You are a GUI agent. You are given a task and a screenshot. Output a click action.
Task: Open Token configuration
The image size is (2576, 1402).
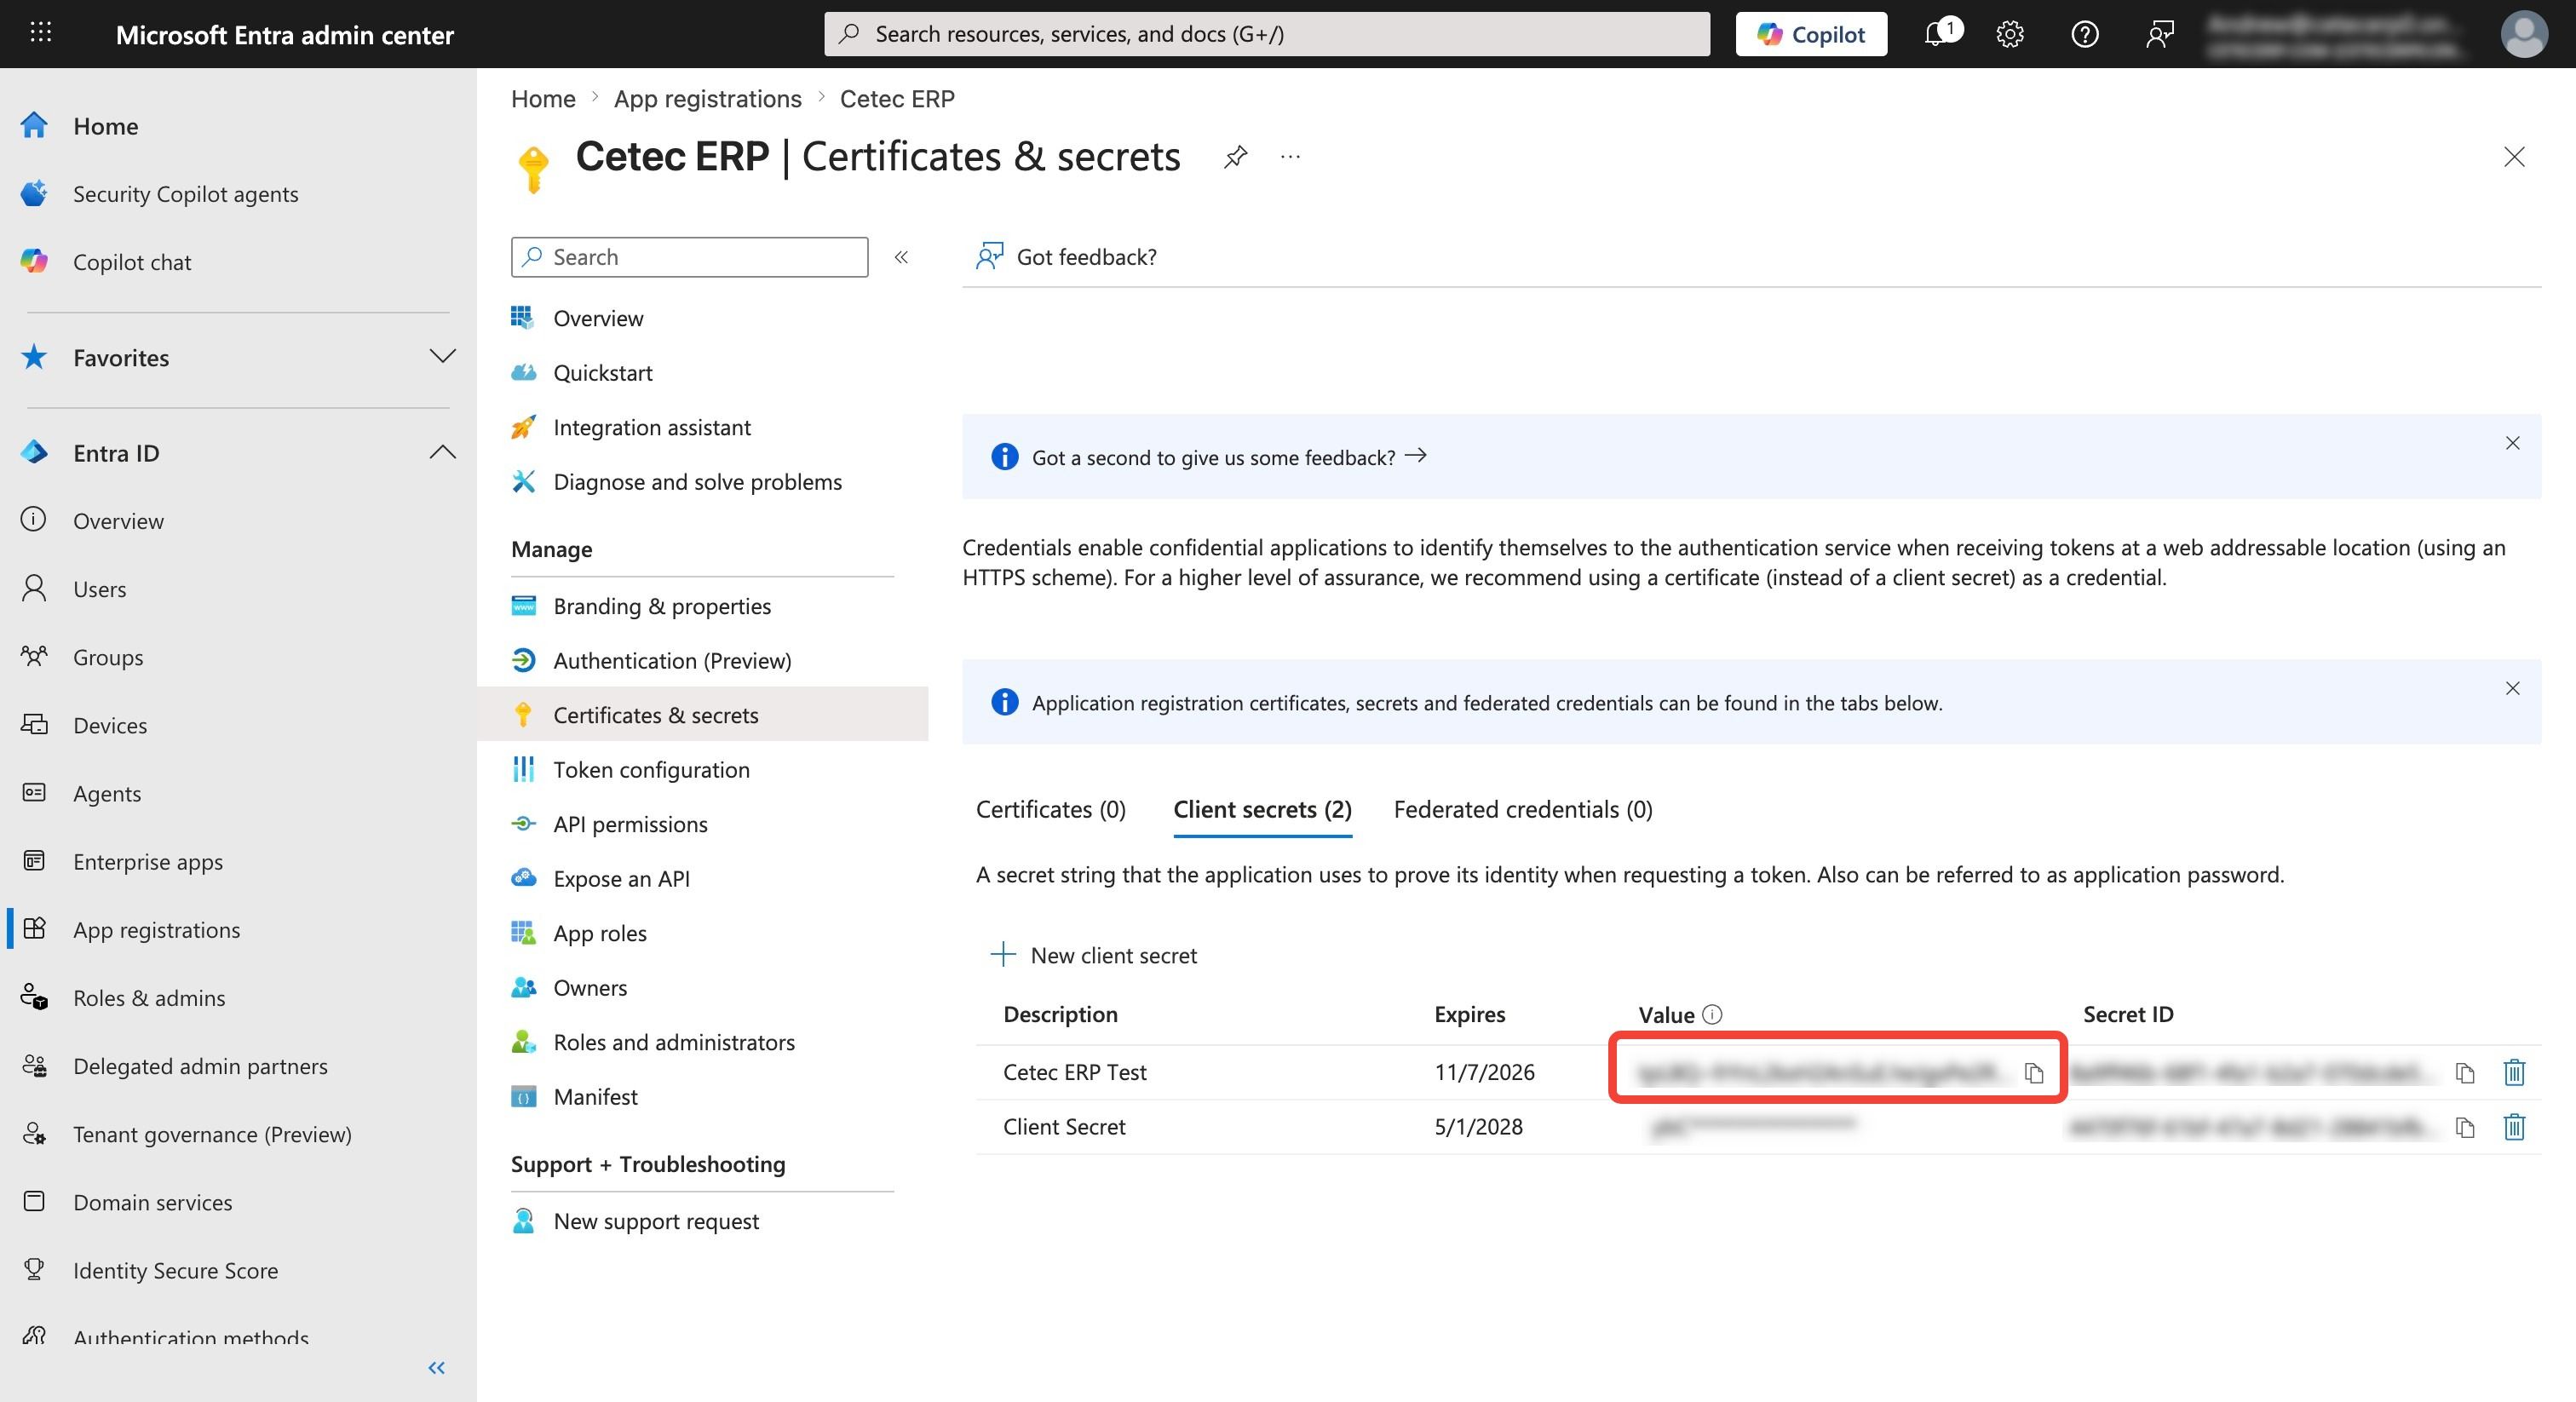click(x=651, y=770)
